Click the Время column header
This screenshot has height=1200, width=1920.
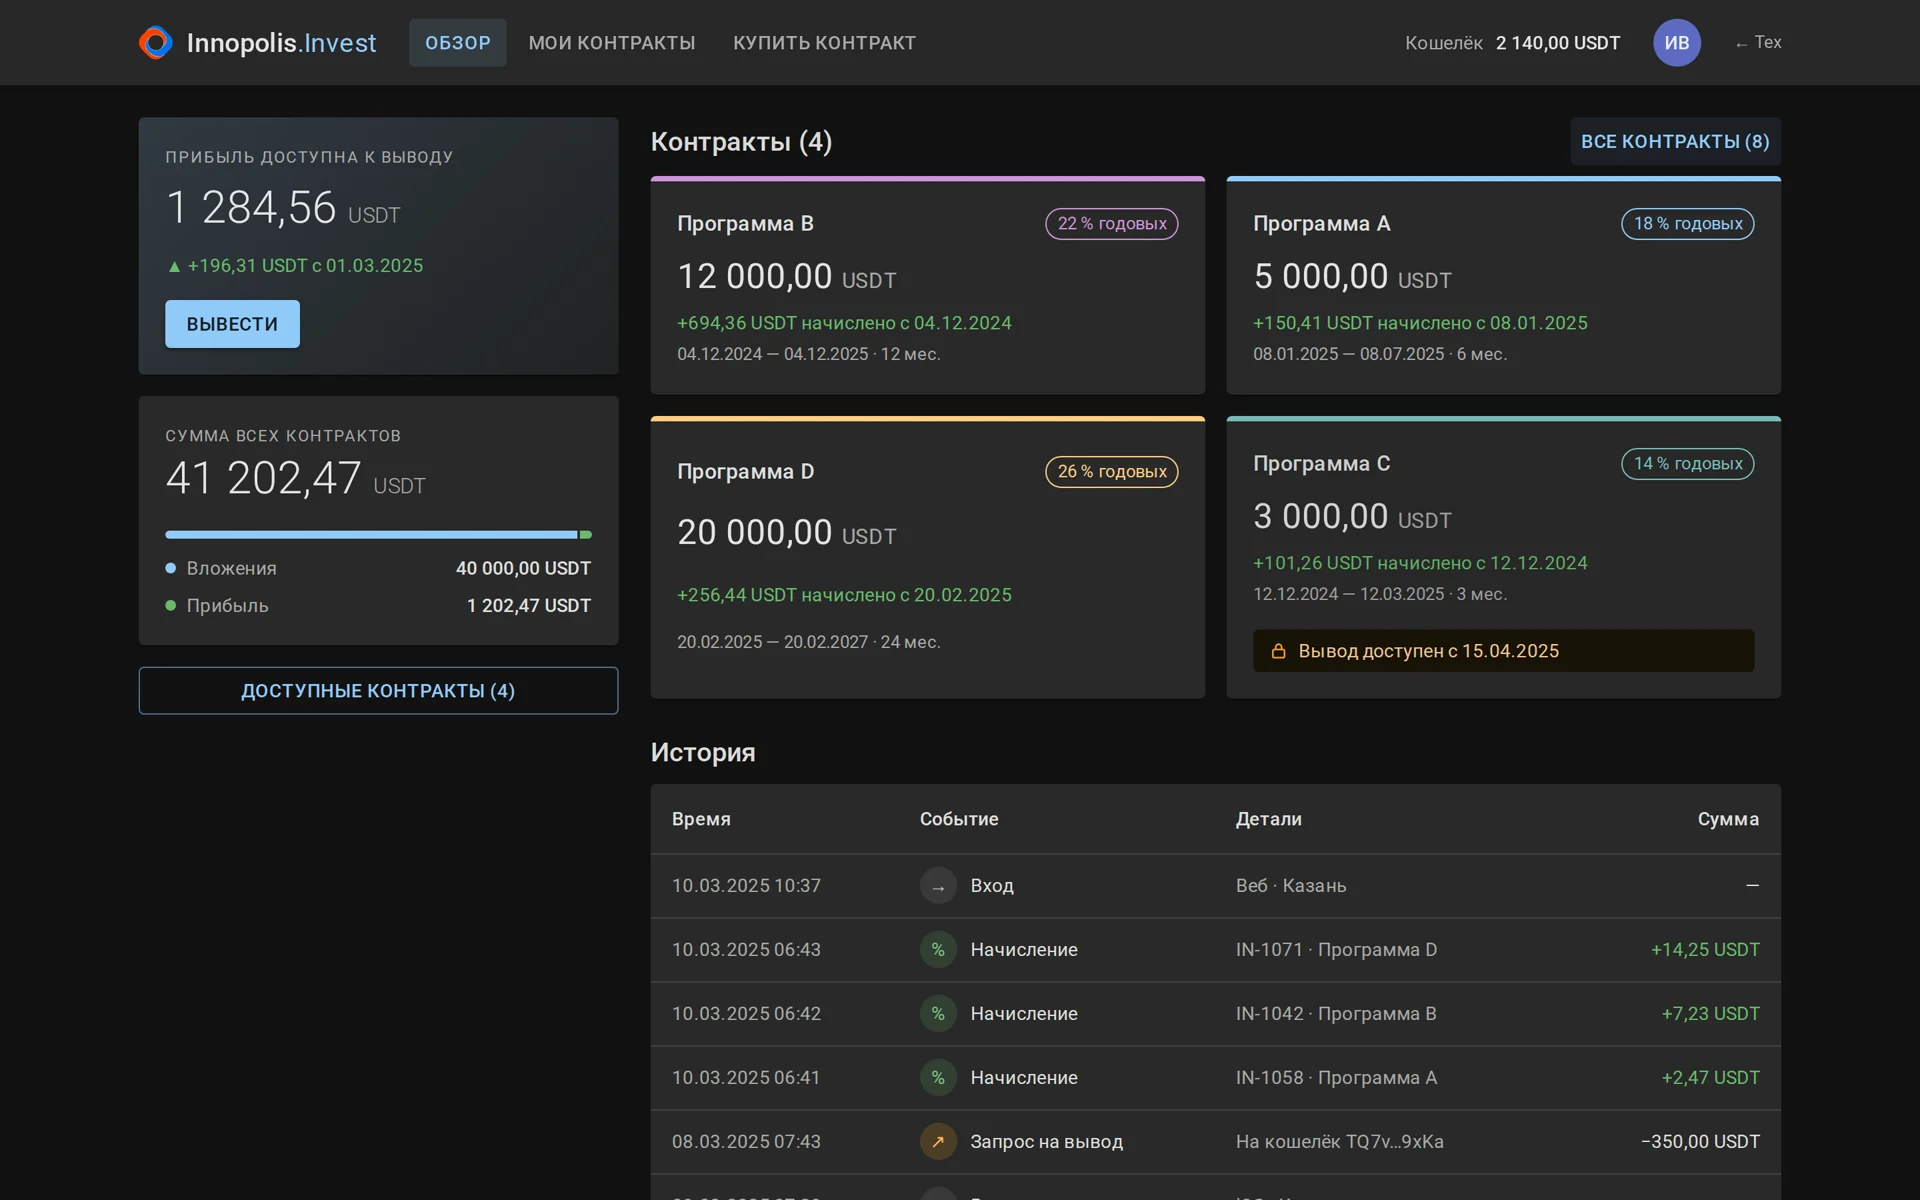click(x=701, y=819)
